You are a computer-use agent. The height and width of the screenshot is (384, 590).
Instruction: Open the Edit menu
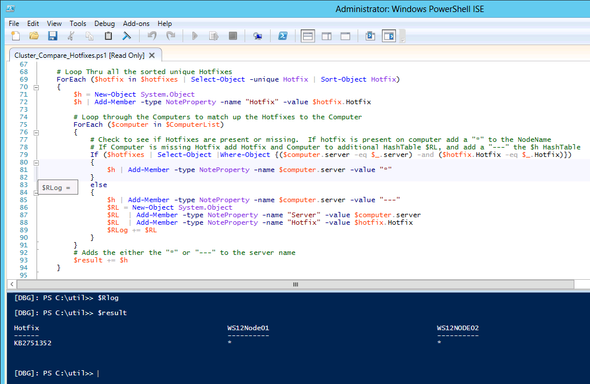tap(33, 23)
